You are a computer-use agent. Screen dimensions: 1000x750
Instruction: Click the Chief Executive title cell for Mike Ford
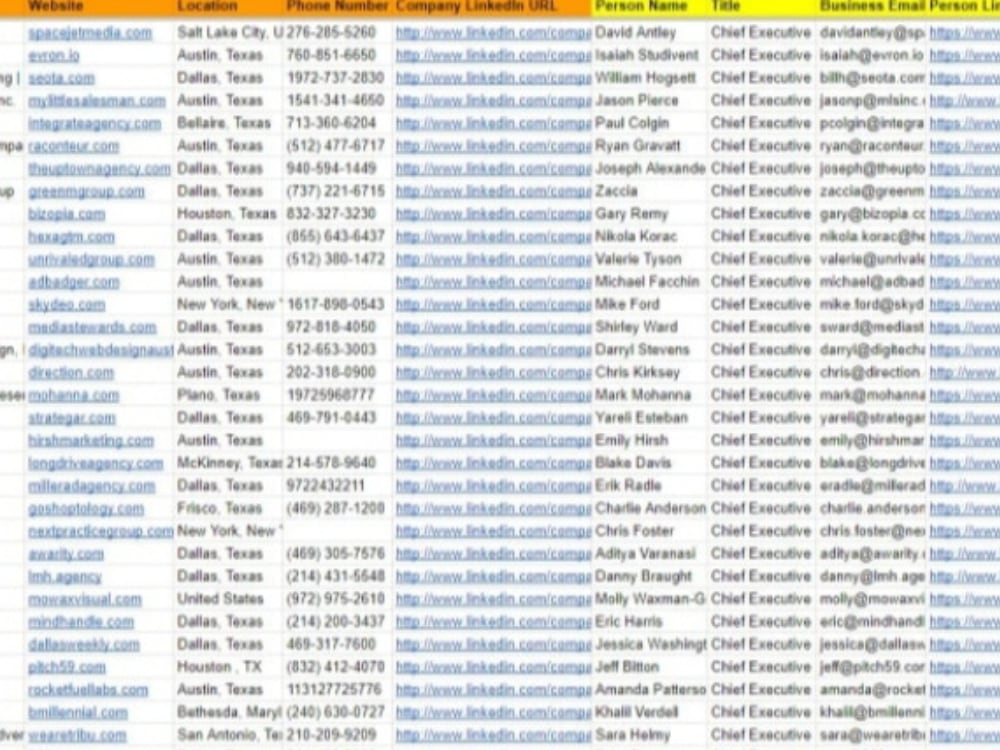click(x=746, y=304)
